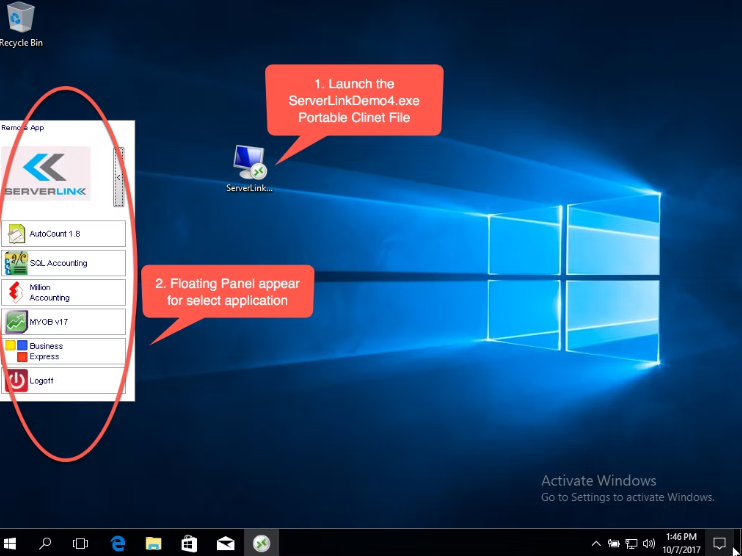
Task: Launch SQL Accounting from the floating panel
Action: [63, 263]
